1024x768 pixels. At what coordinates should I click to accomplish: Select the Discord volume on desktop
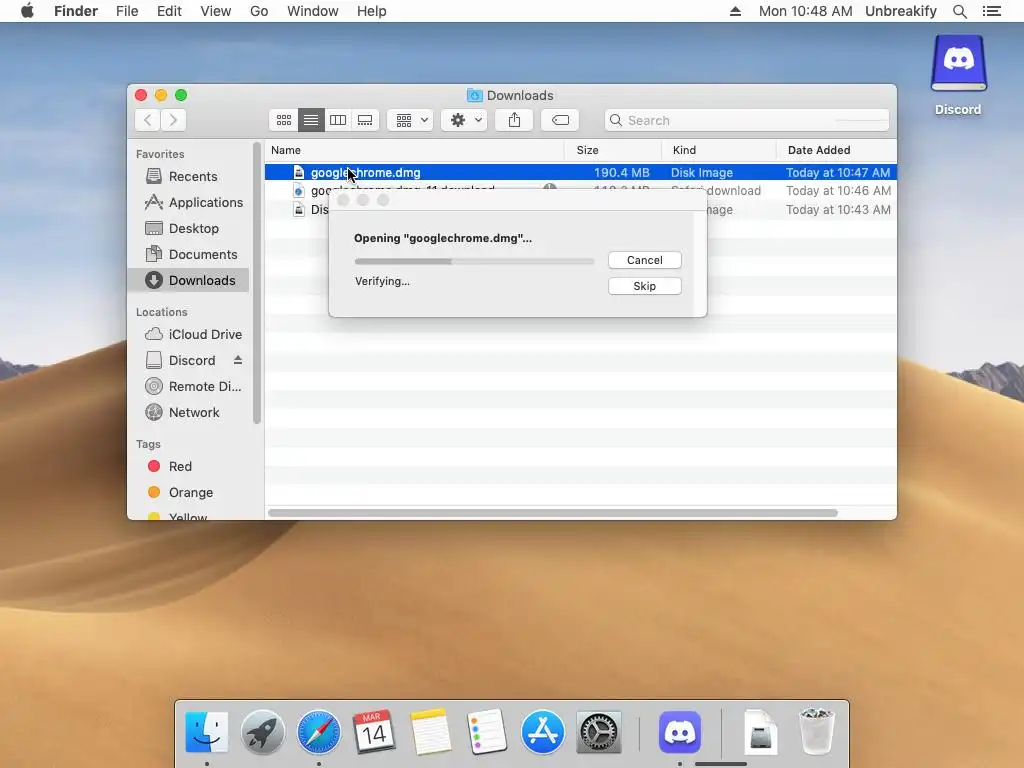(x=959, y=75)
